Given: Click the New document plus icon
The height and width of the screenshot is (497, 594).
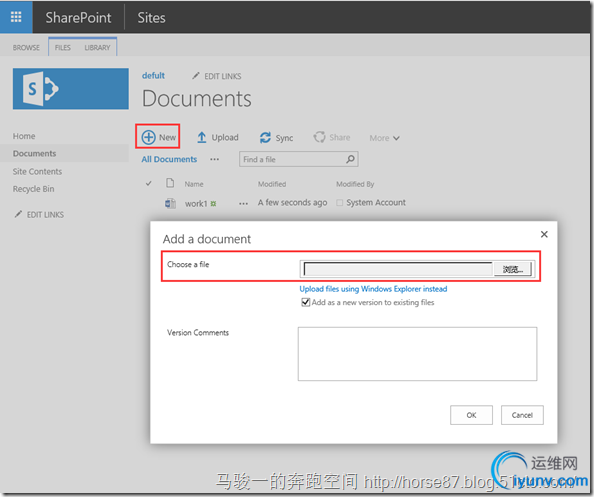Looking at the screenshot, I should click(x=148, y=137).
